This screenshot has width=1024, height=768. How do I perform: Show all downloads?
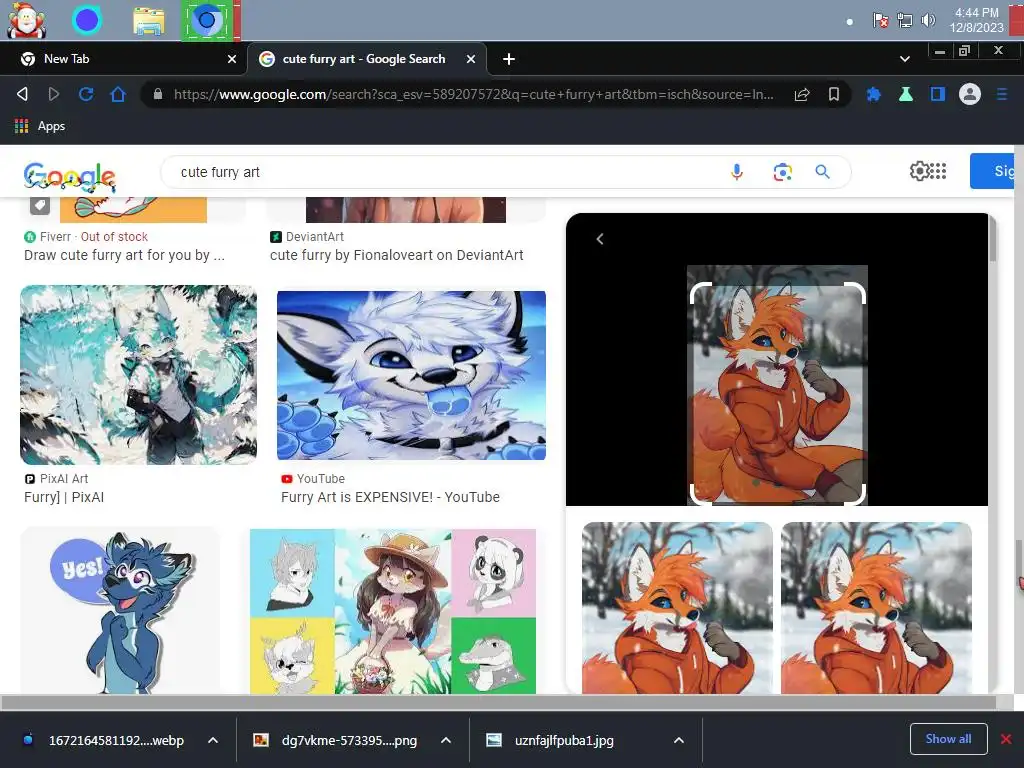pyautogui.click(x=948, y=739)
